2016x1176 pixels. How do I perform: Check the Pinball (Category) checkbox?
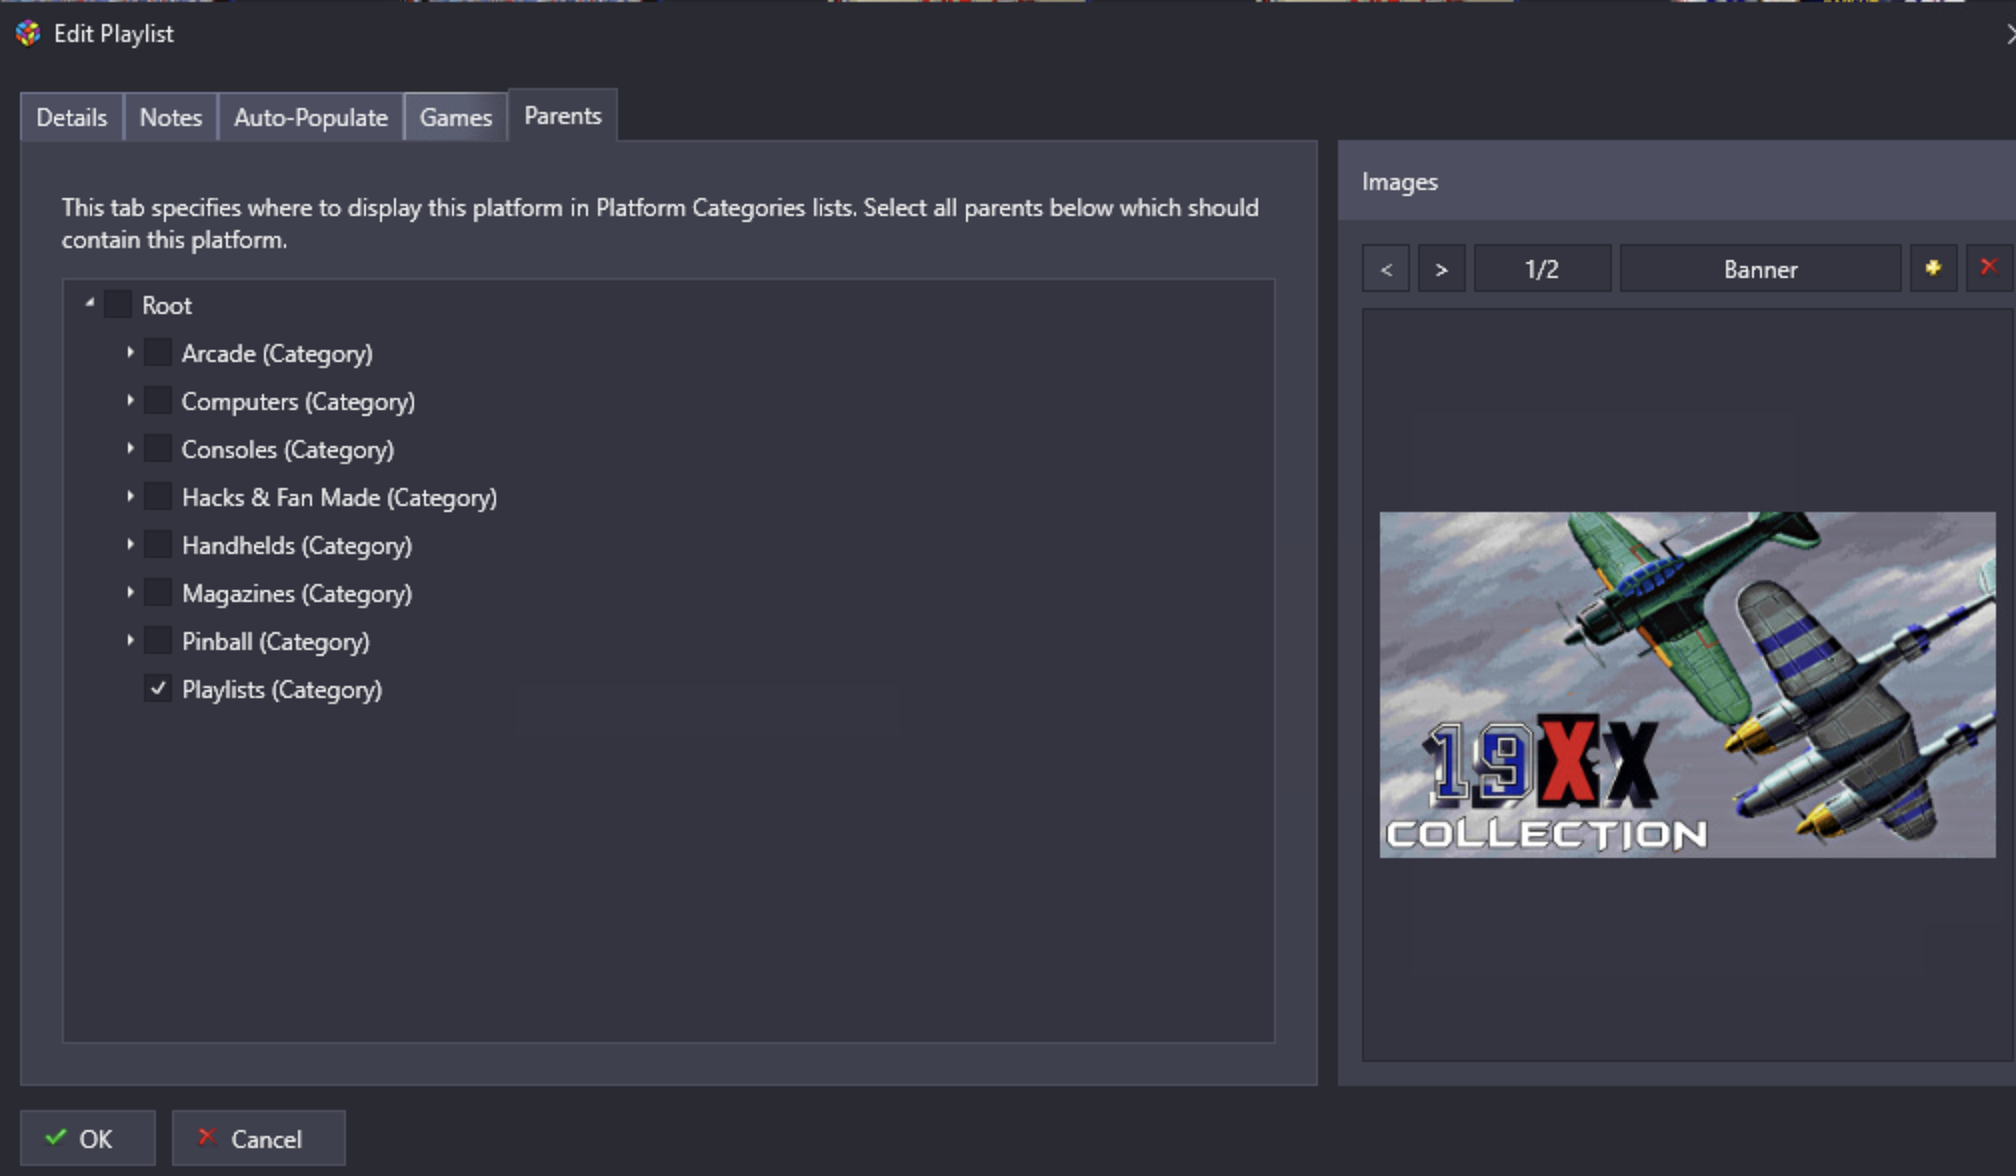[x=158, y=640]
